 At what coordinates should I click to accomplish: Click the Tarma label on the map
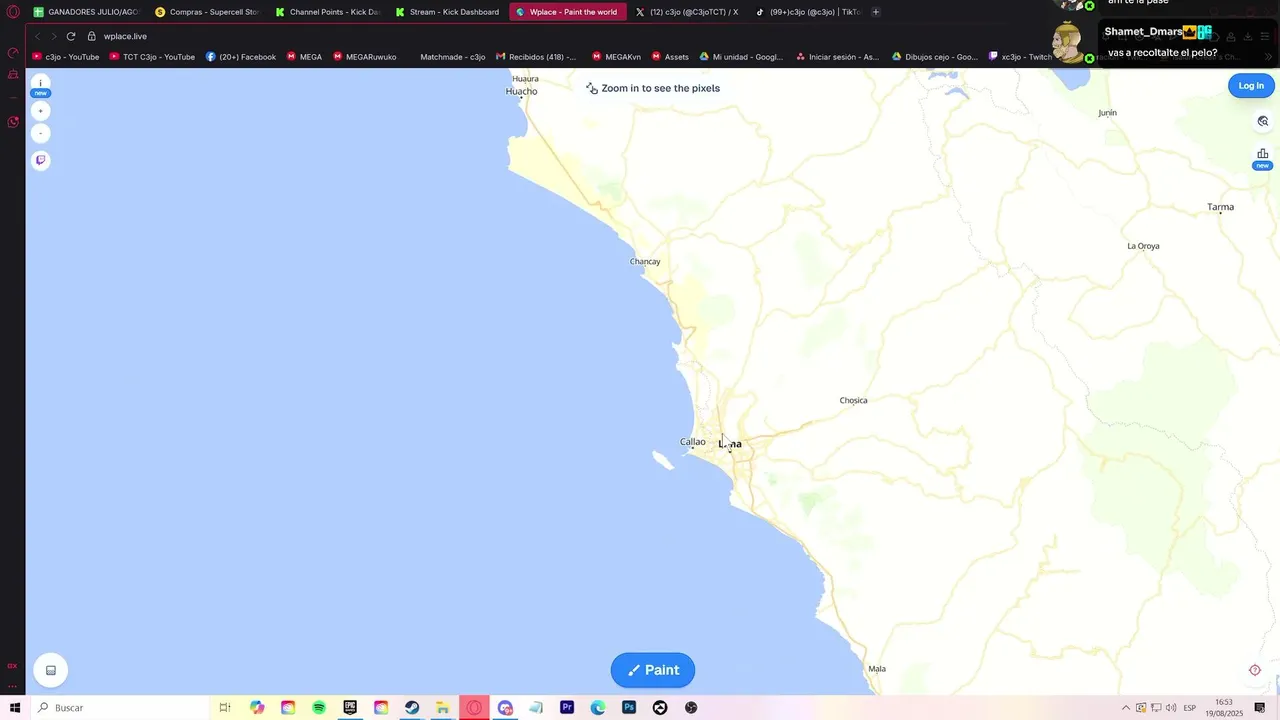coord(1220,207)
